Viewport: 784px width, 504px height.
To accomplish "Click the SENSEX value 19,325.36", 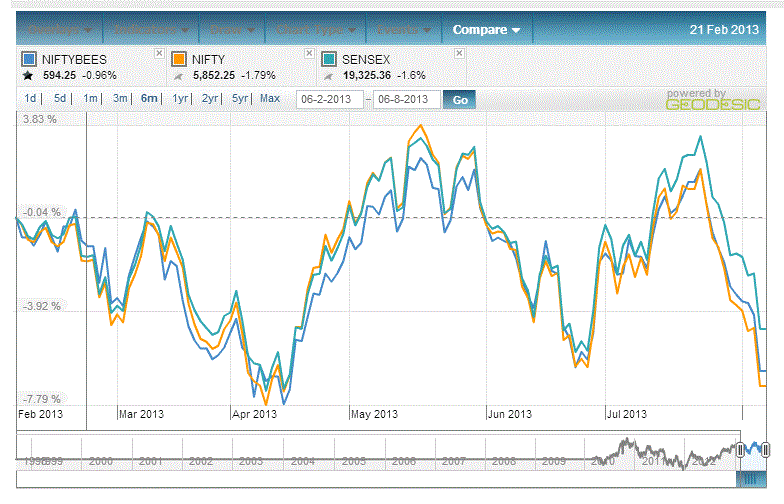I will tap(367, 76).
